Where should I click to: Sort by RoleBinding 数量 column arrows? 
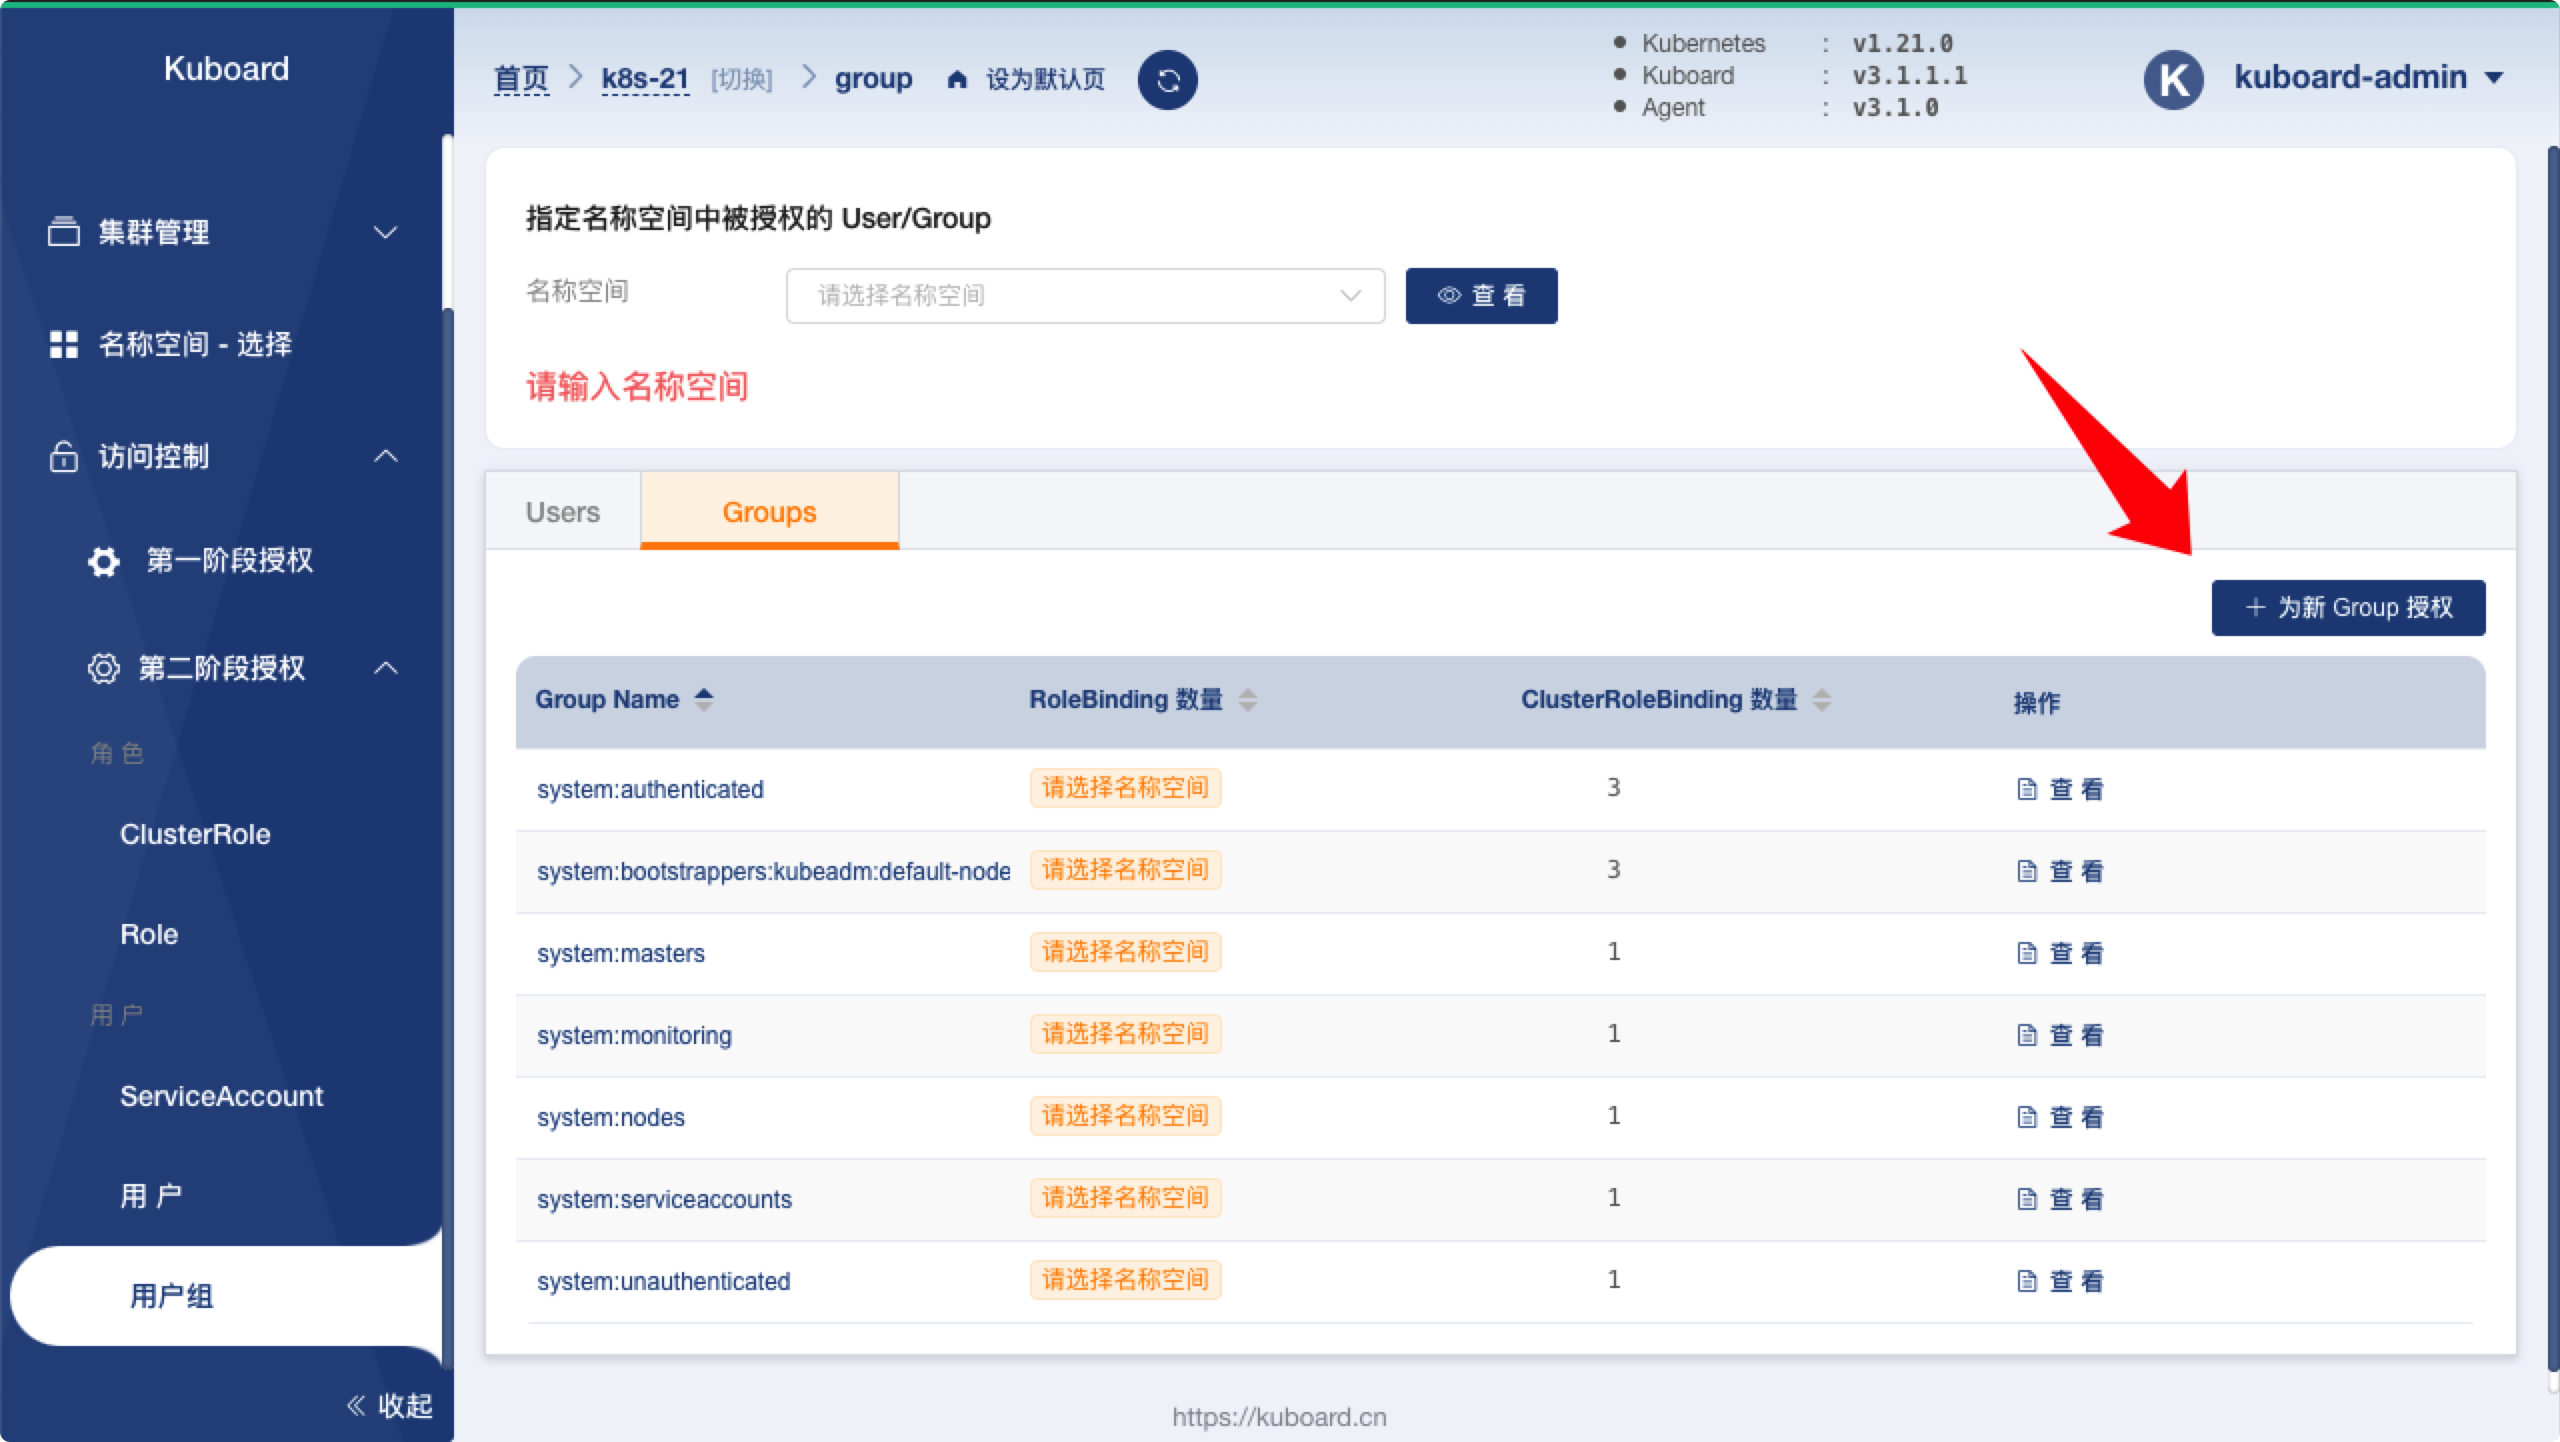click(1247, 699)
